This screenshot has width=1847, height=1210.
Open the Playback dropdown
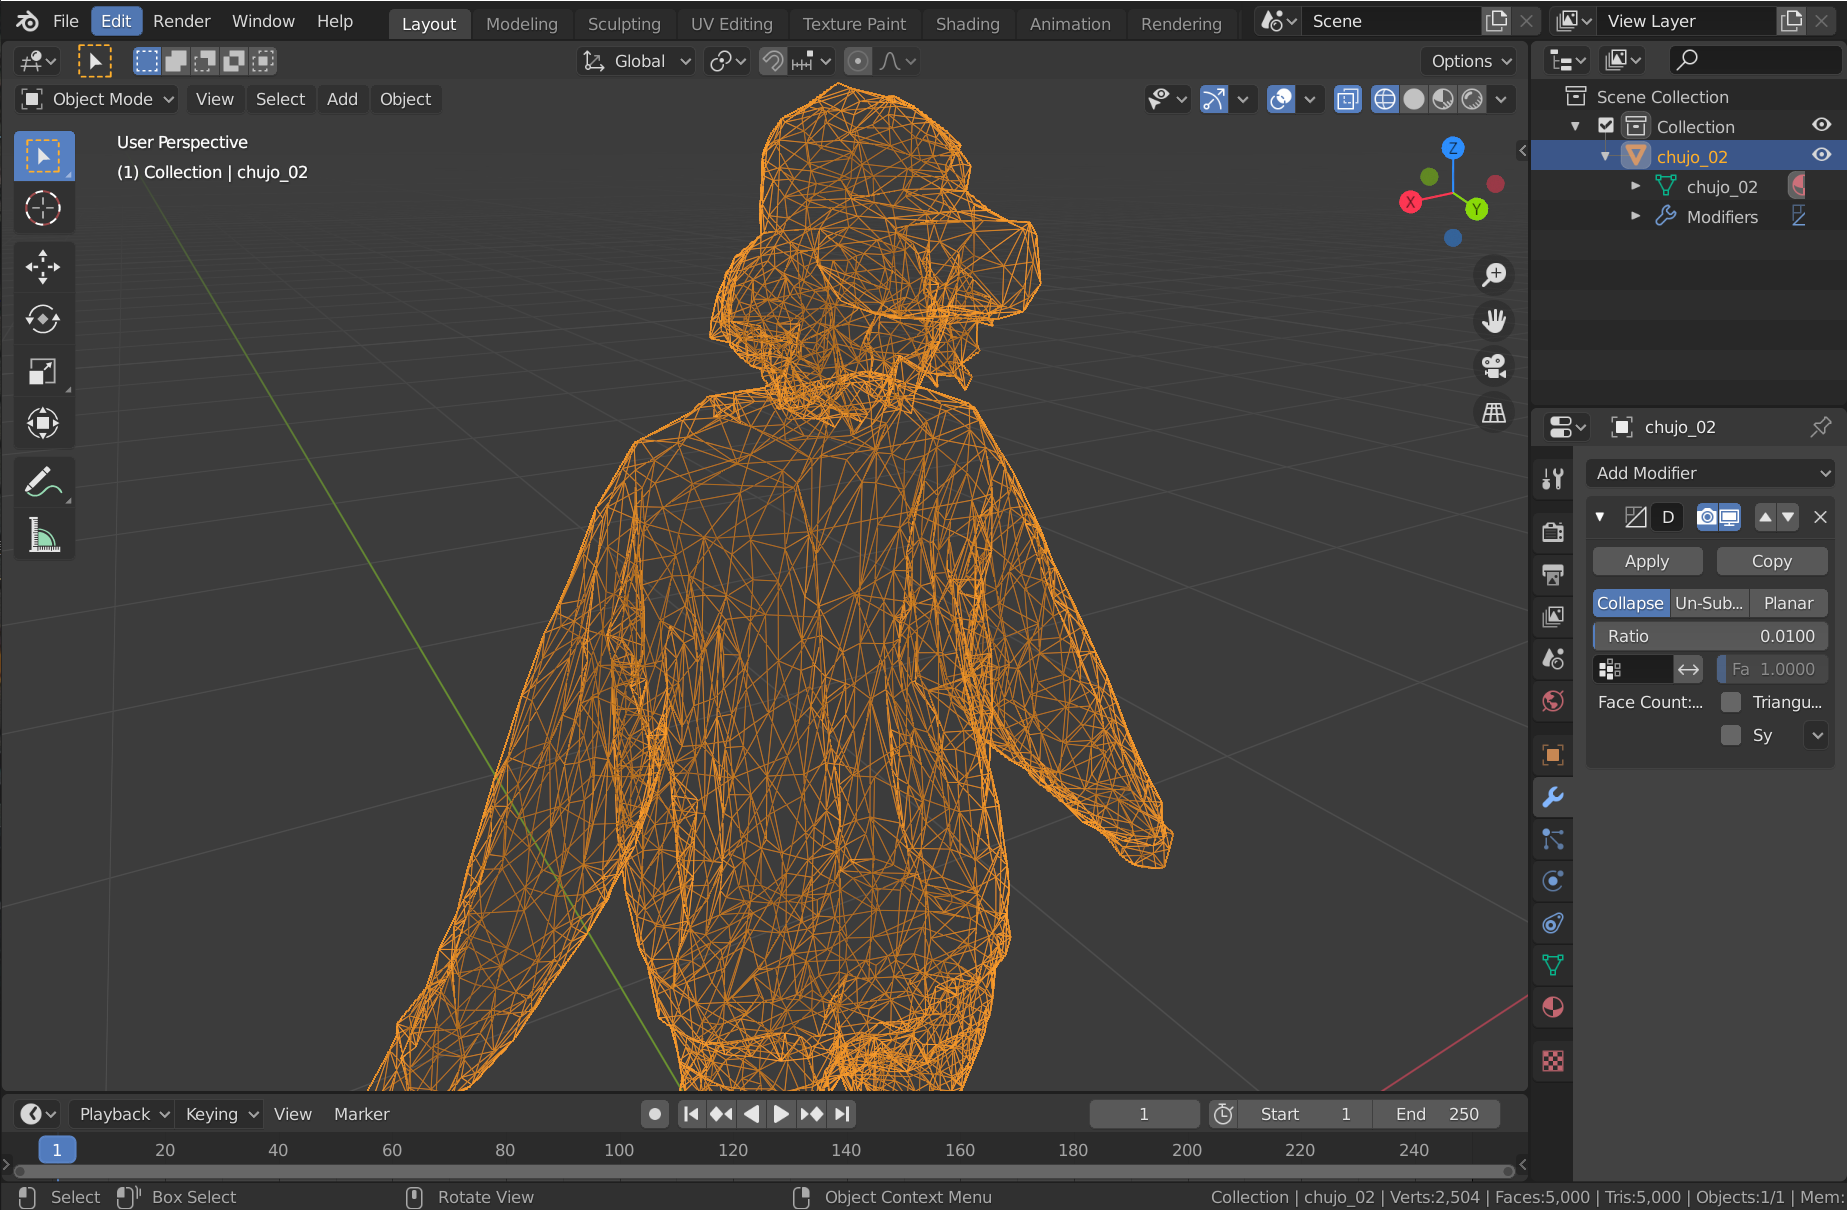tap(124, 1114)
